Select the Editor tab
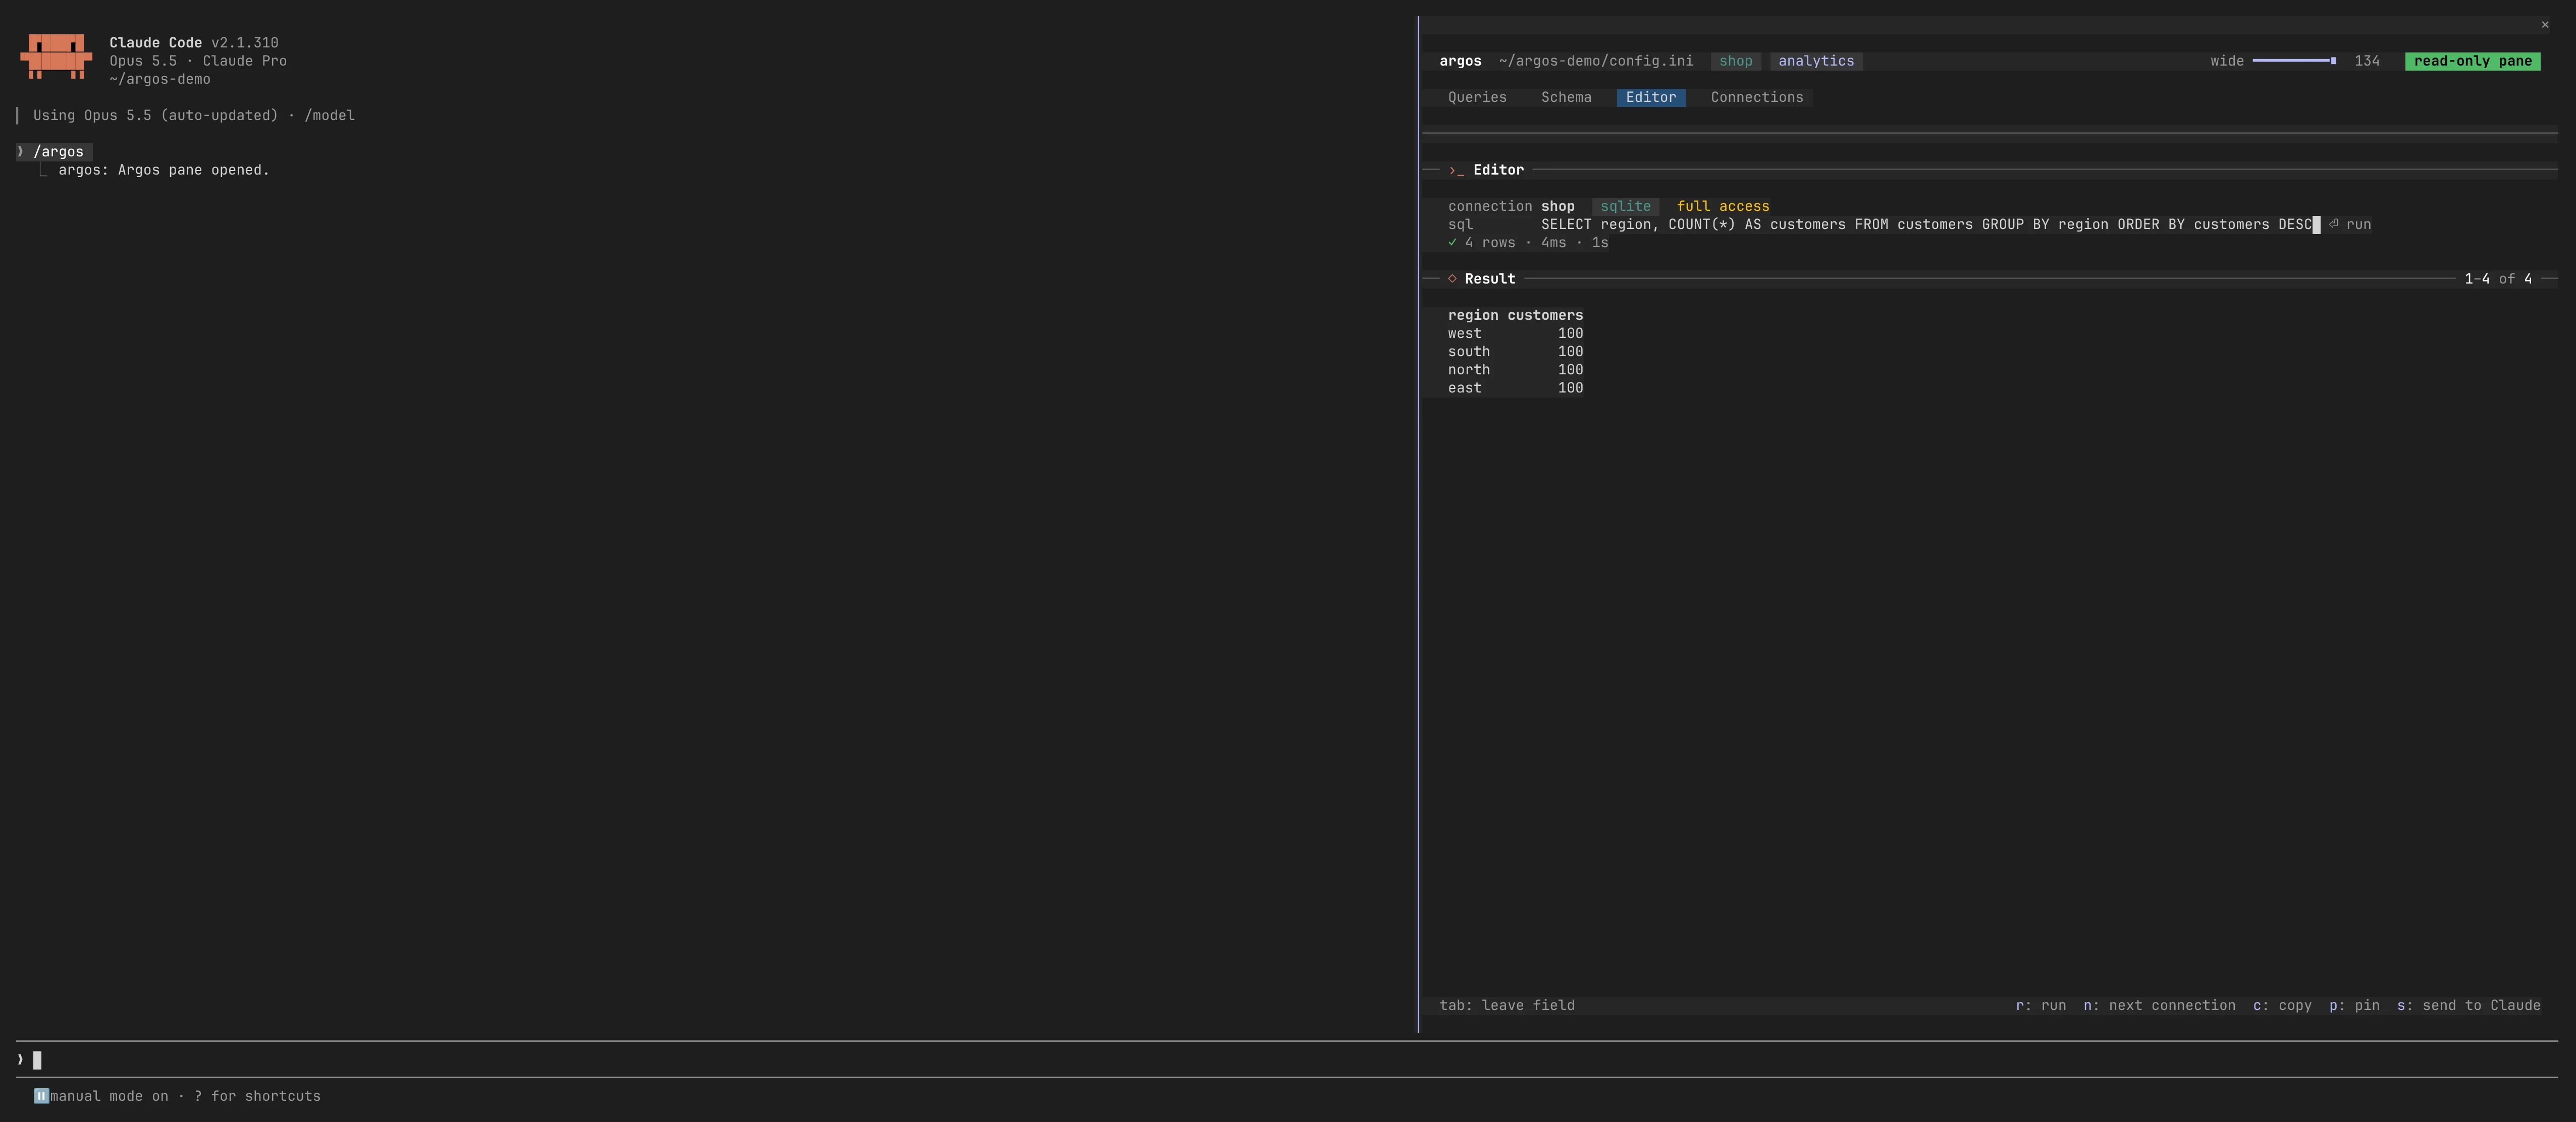Image resolution: width=2576 pixels, height=1122 pixels. tap(1651, 98)
